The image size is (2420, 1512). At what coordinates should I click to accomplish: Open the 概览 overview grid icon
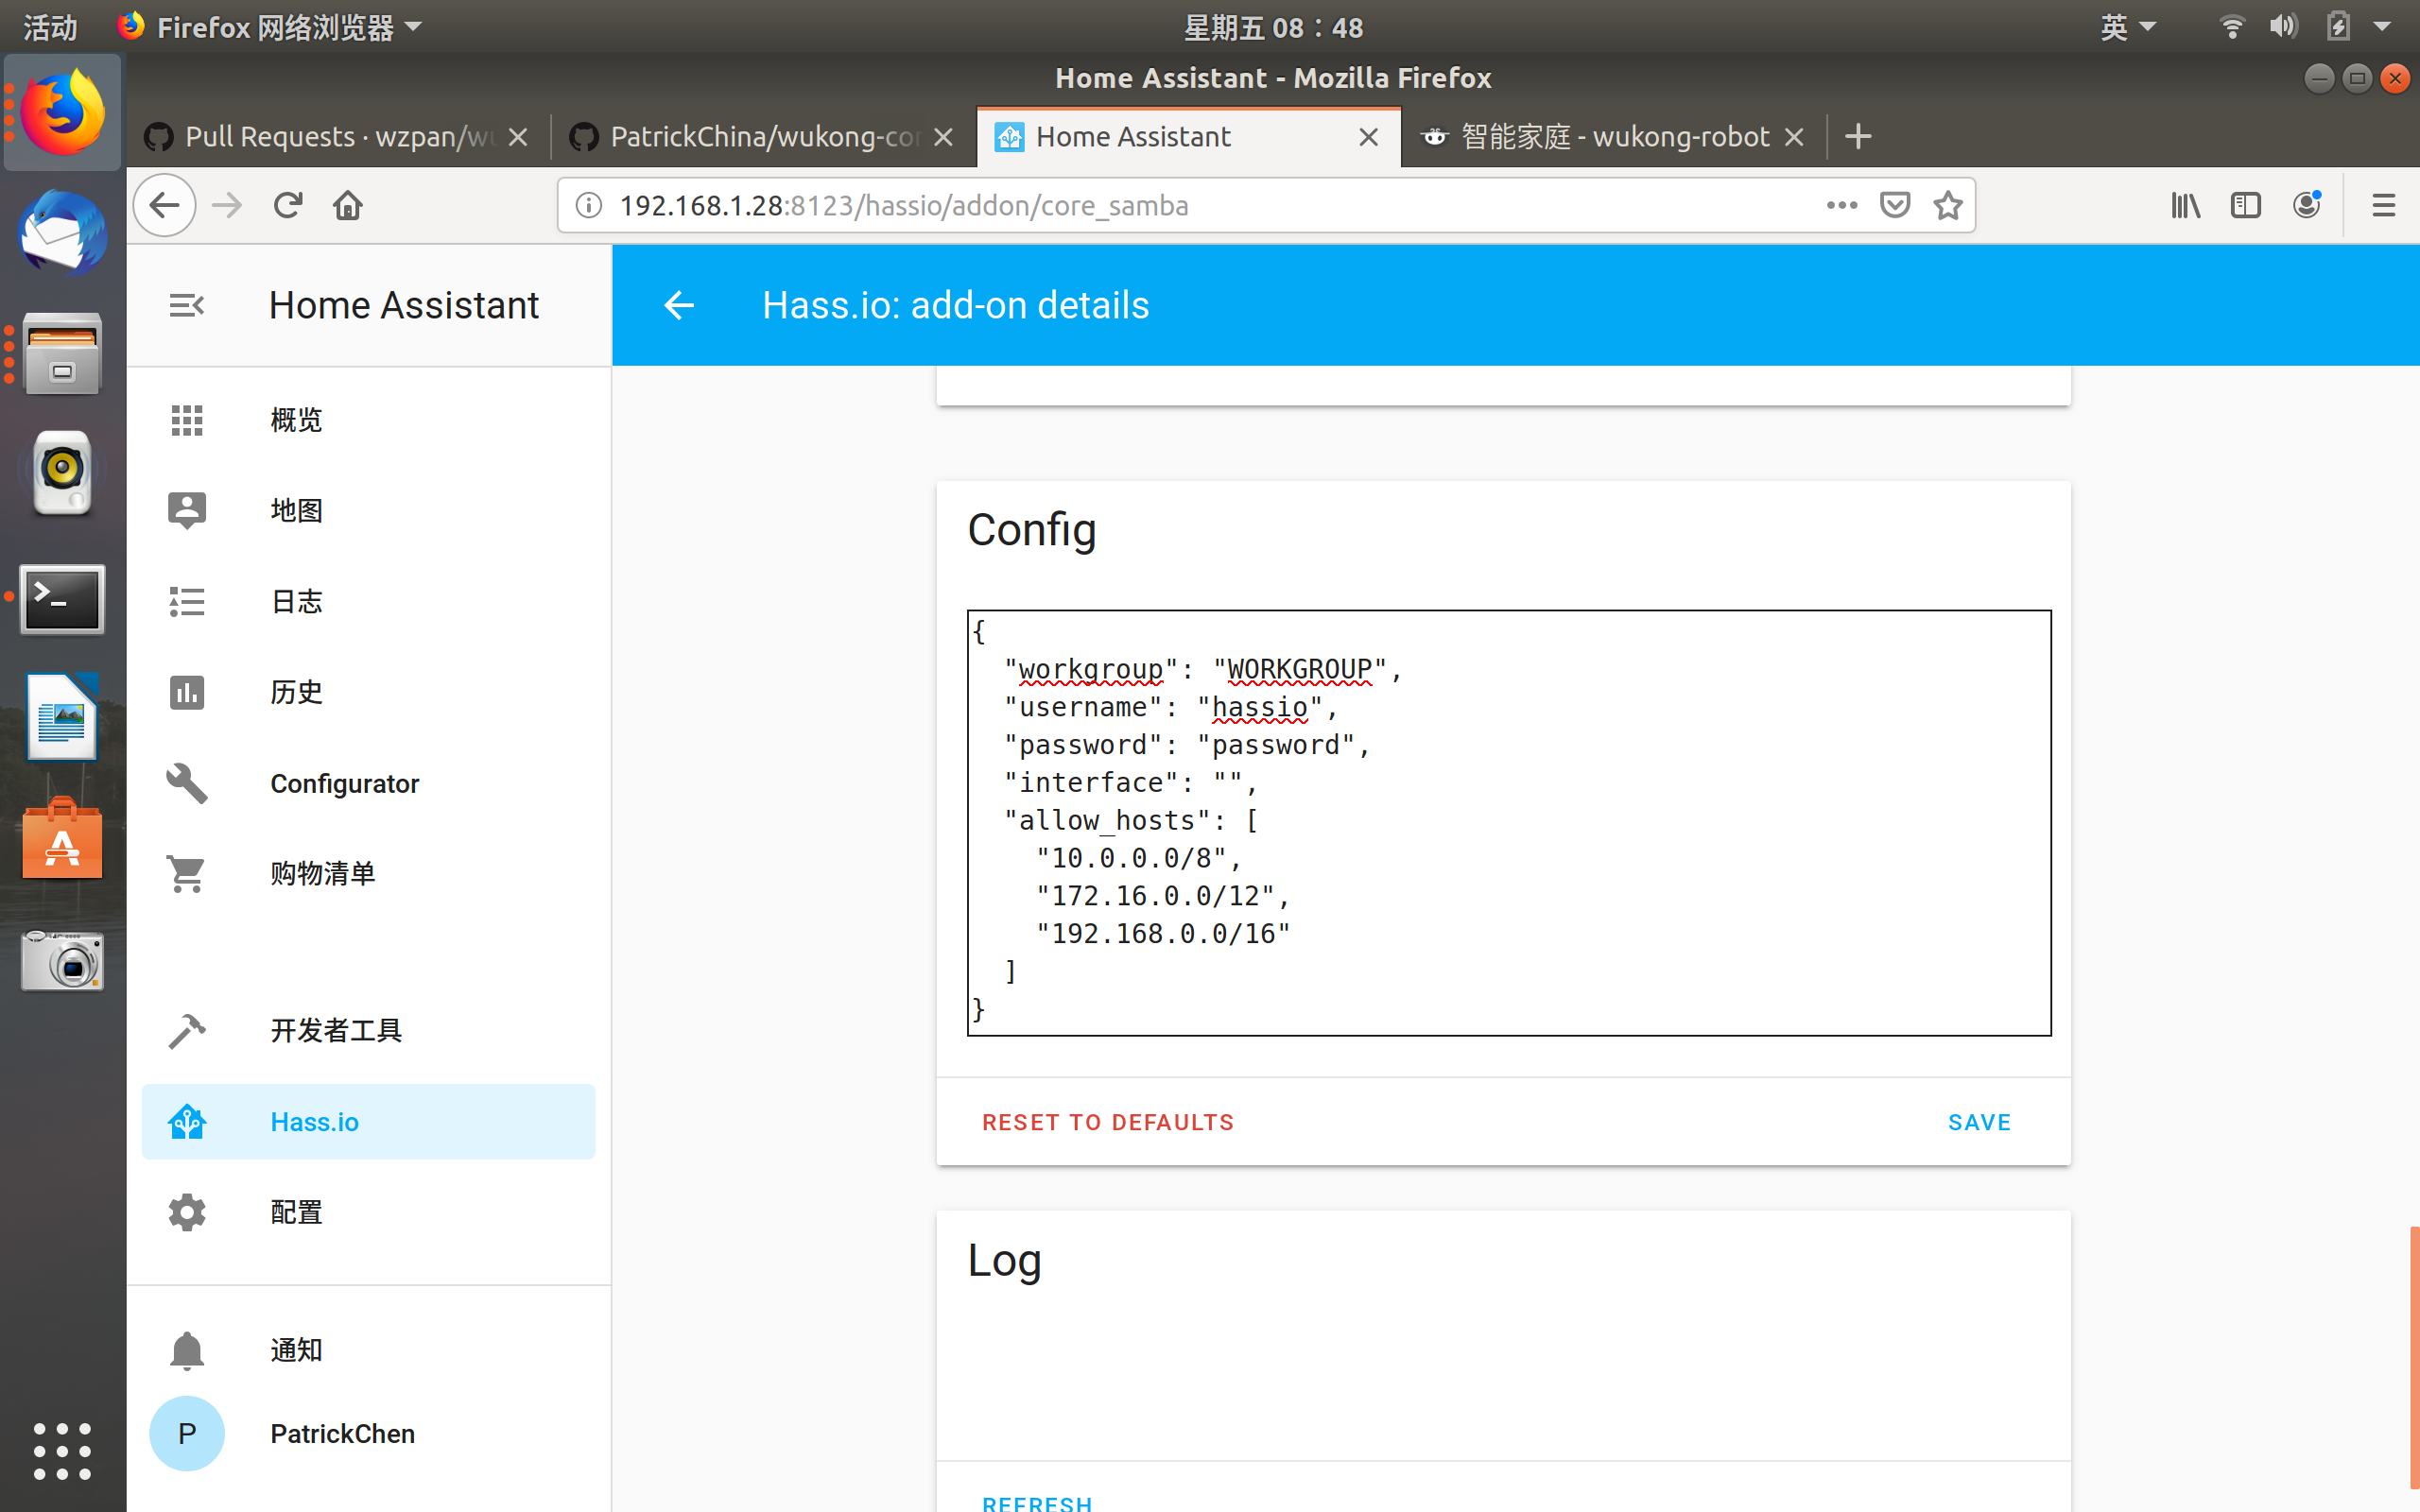point(187,420)
